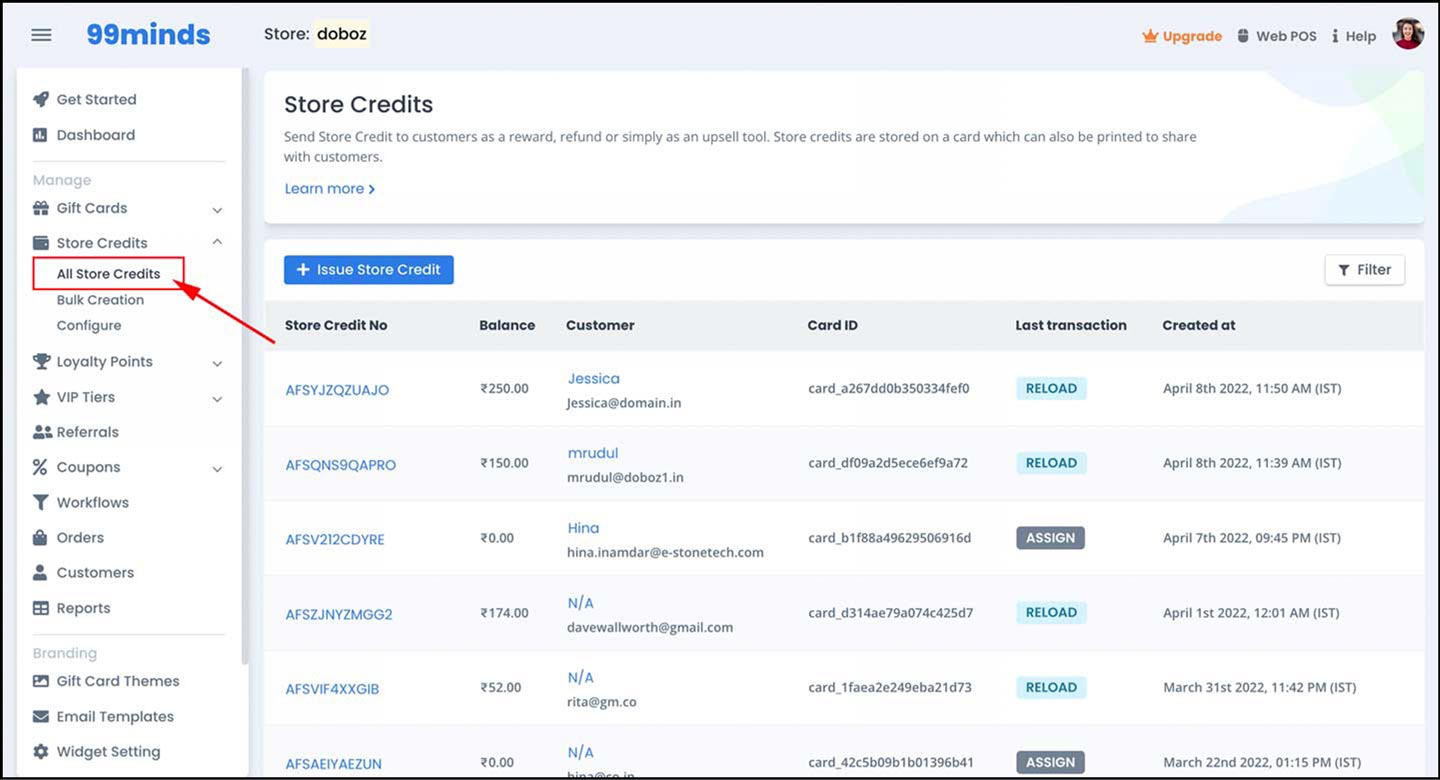
Task: Click the doboz store name label
Action: tap(342, 34)
